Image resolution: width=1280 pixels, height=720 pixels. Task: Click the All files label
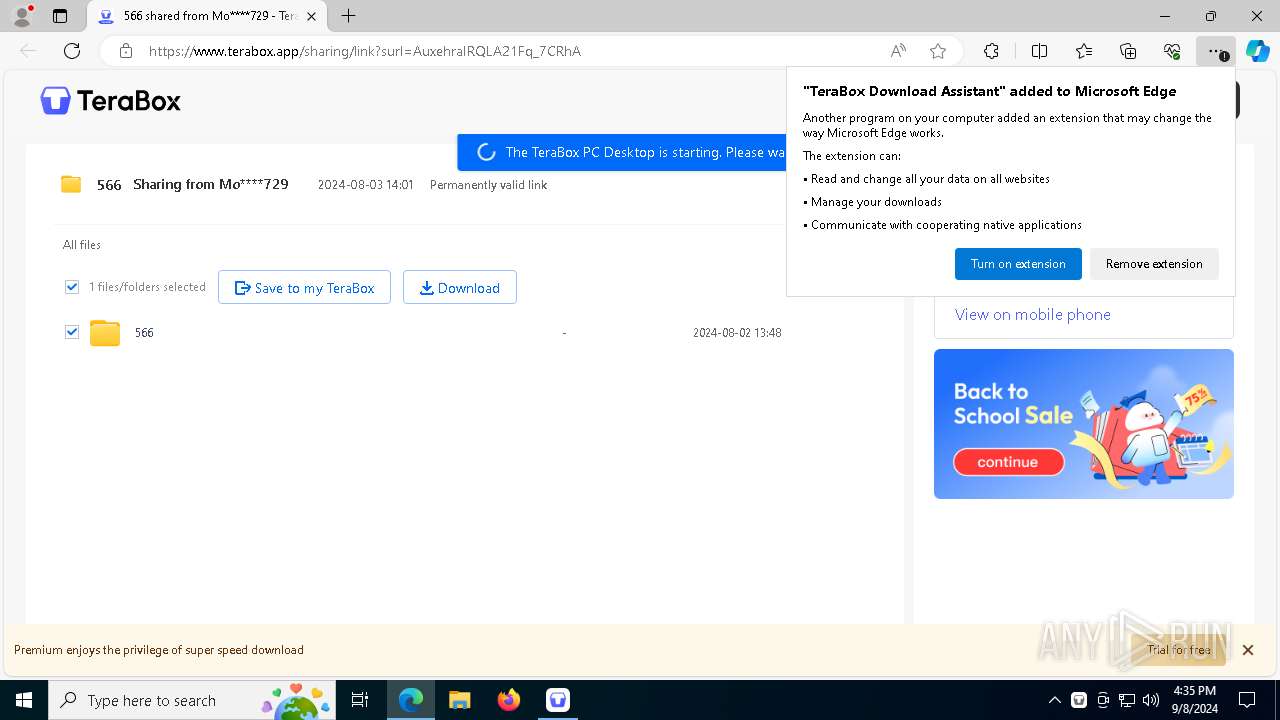pos(82,245)
